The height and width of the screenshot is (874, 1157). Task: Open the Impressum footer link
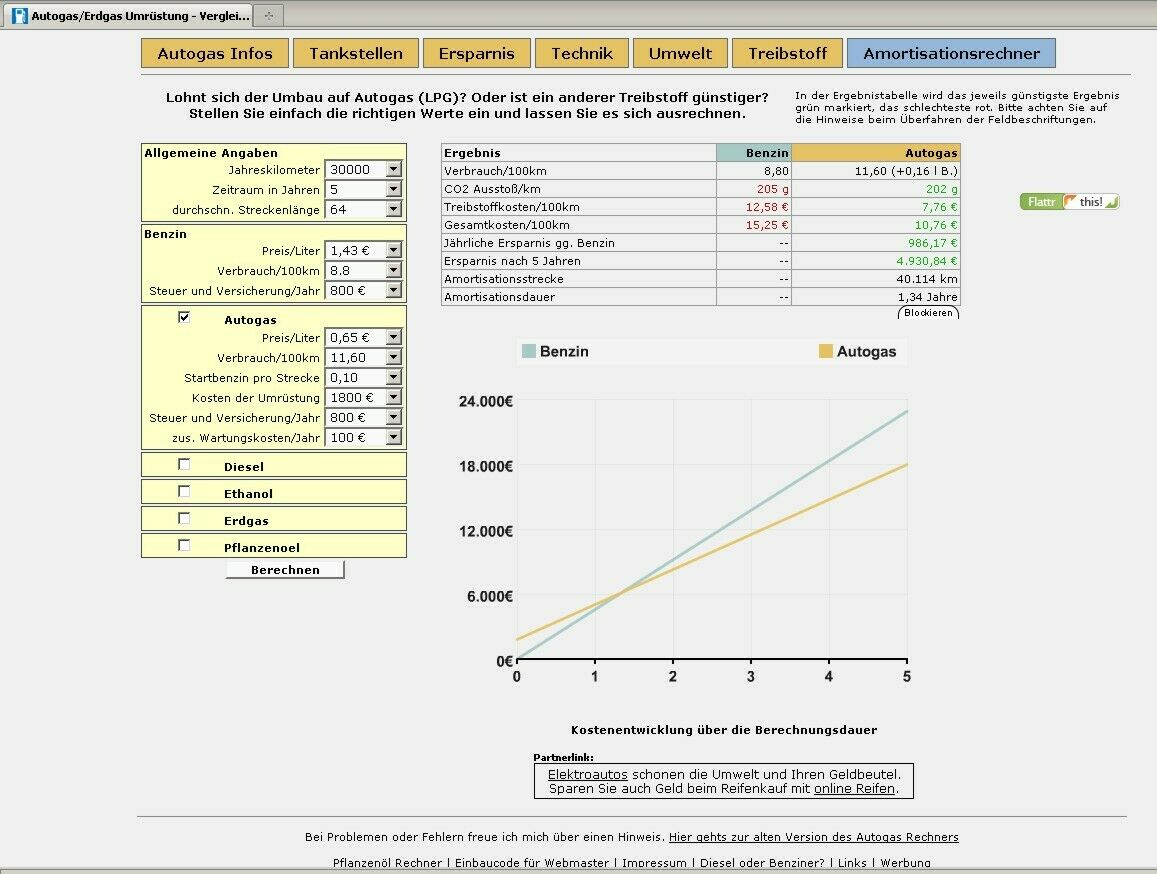point(655,863)
